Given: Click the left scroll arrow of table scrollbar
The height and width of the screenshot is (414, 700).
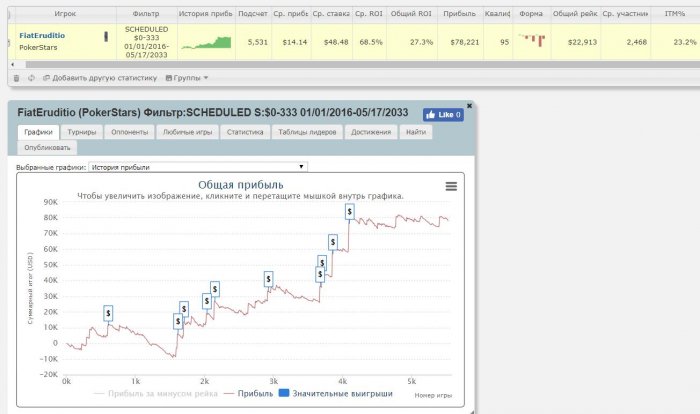Looking at the screenshot, I should (12, 65).
